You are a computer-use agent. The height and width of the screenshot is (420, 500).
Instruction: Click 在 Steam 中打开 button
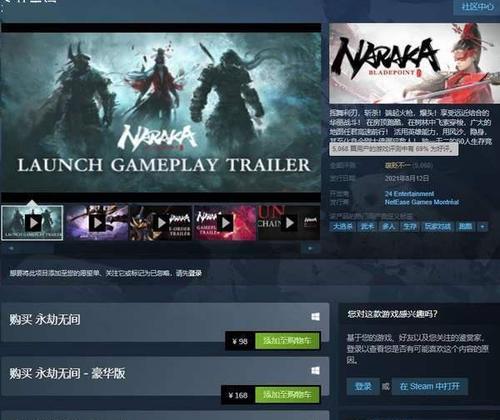pos(430,386)
